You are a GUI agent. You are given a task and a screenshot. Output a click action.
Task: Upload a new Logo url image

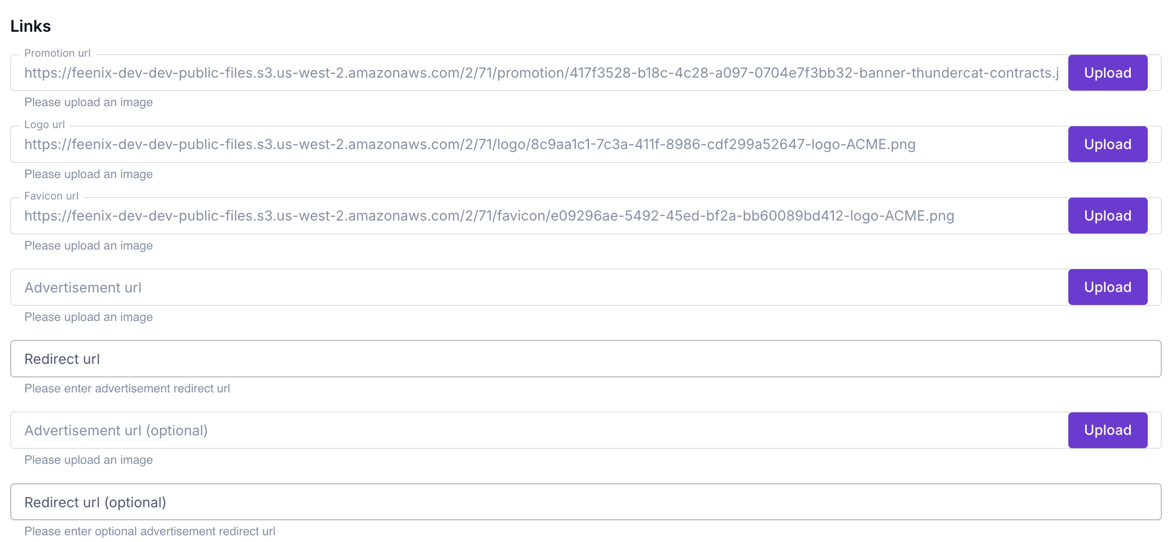(1107, 144)
